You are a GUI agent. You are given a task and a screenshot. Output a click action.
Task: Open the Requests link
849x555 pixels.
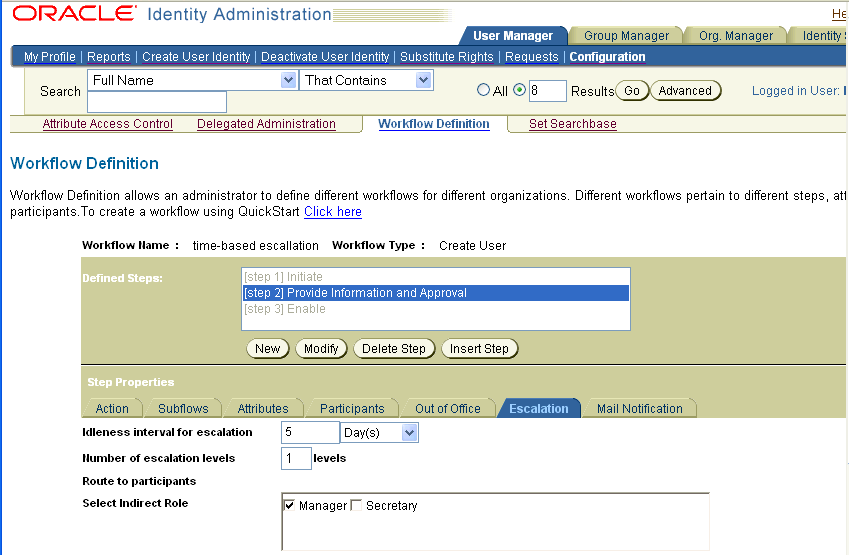pos(532,57)
